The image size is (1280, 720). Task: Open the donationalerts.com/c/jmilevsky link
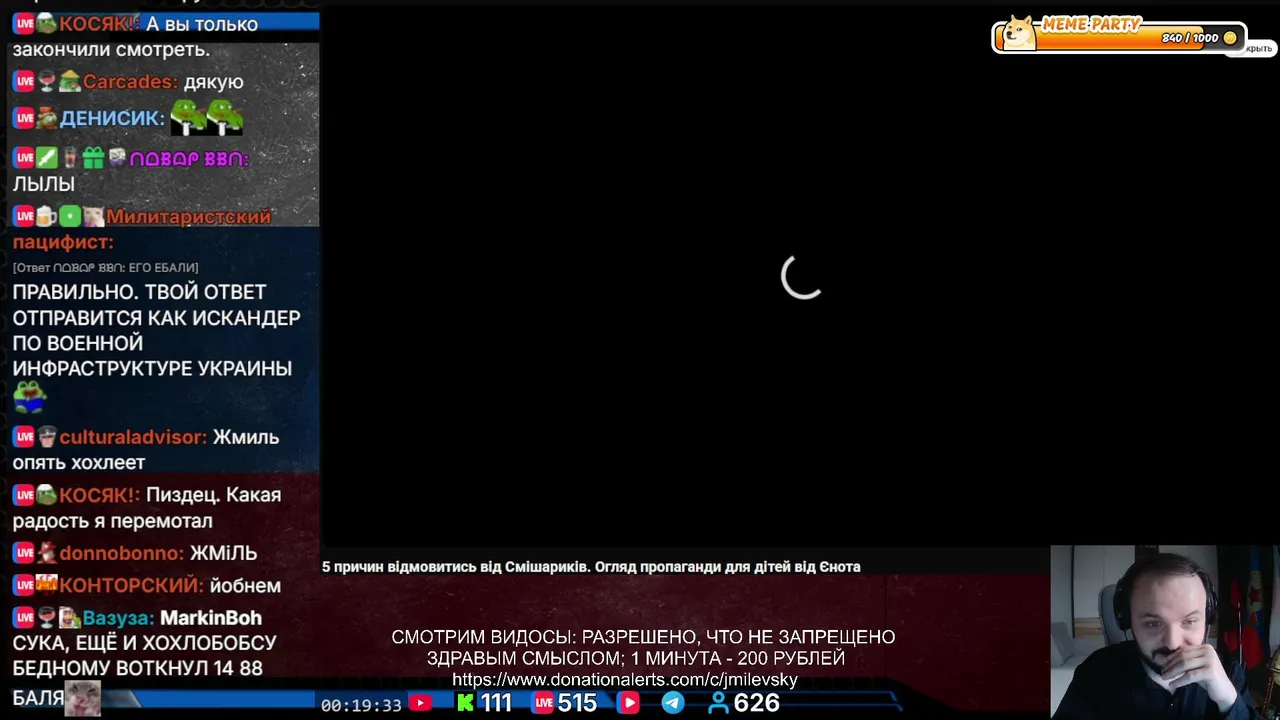pyautogui.click(x=625, y=680)
